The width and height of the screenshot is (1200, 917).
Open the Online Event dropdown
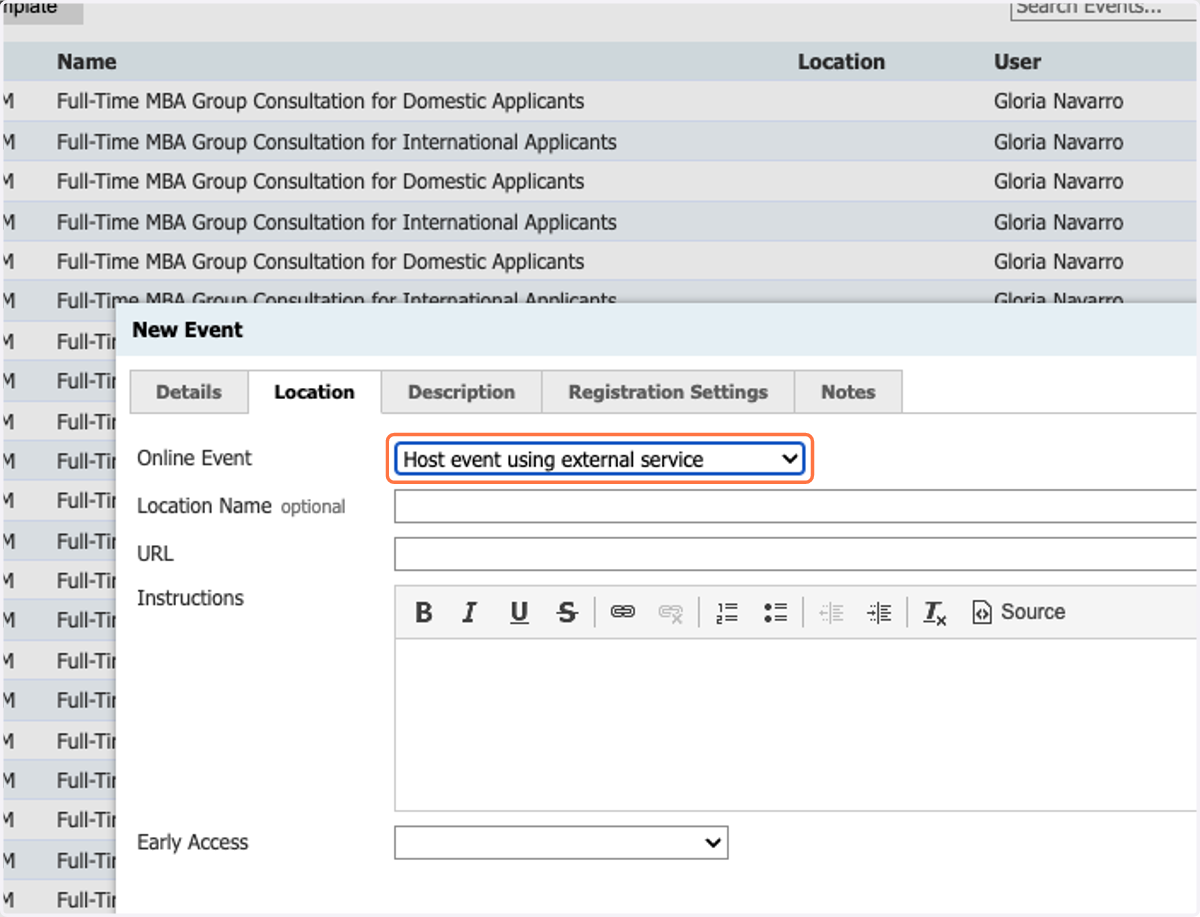click(600, 459)
